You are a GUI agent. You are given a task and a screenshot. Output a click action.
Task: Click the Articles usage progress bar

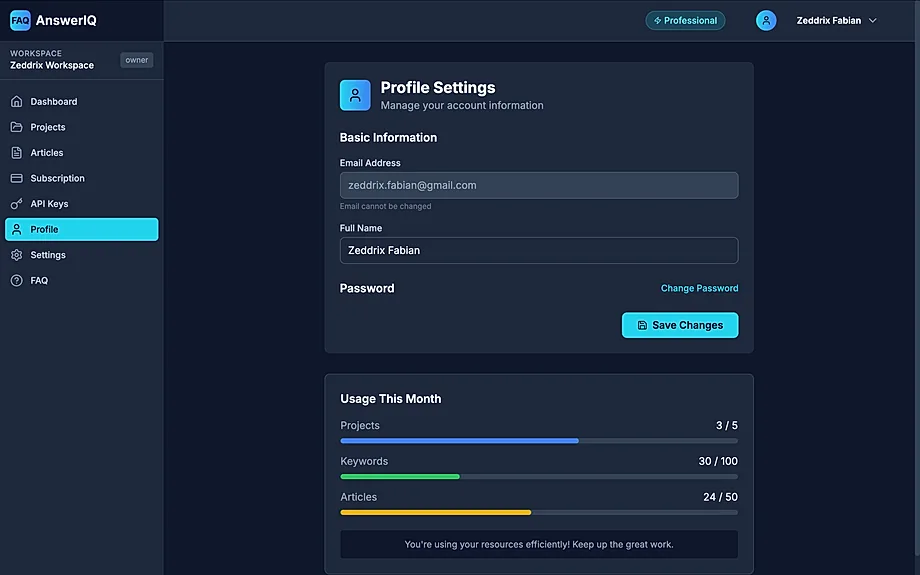[539, 512]
